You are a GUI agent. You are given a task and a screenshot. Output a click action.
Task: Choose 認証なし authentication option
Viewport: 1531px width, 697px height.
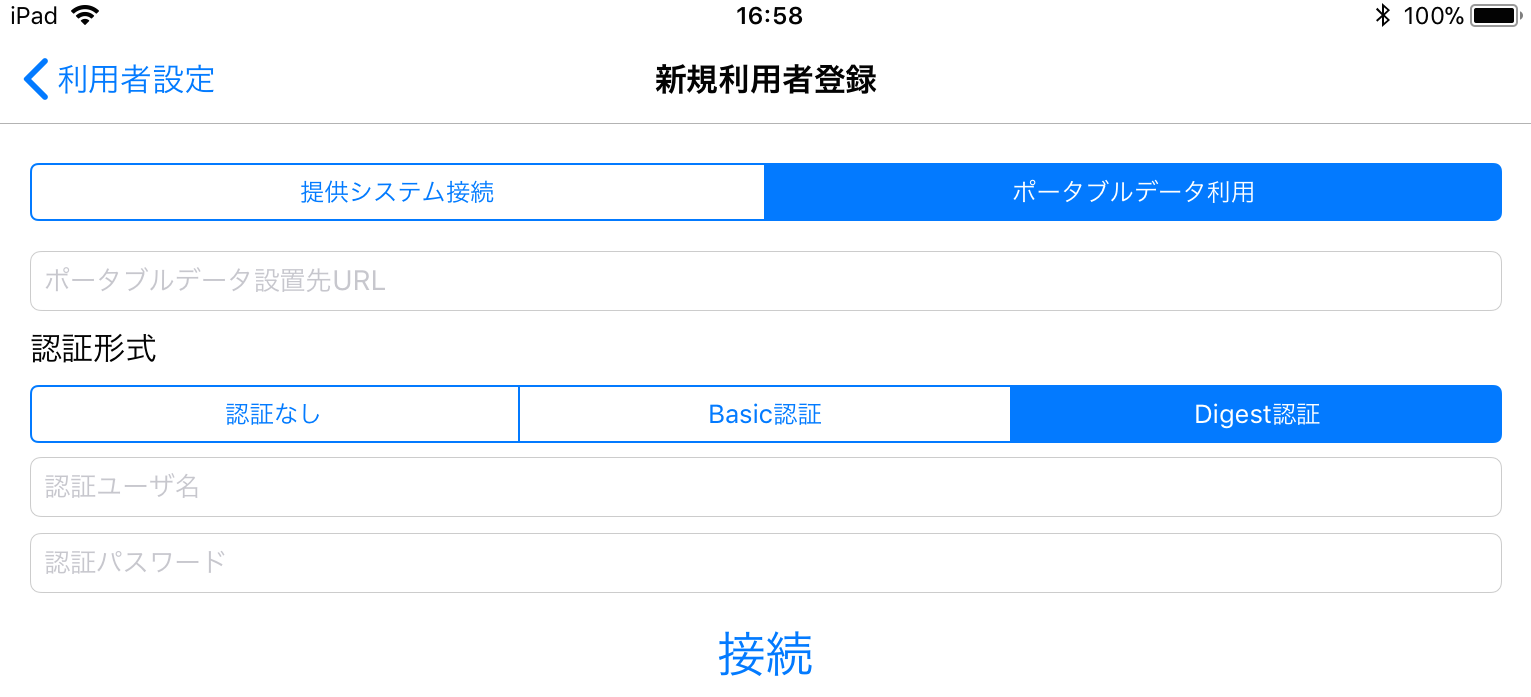coord(274,414)
